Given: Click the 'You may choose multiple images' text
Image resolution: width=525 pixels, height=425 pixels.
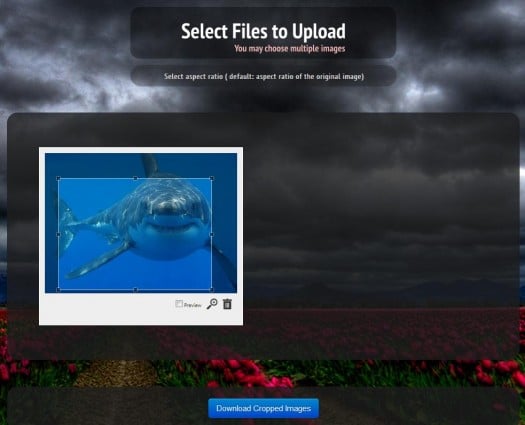Looking at the screenshot, I should 290,49.
